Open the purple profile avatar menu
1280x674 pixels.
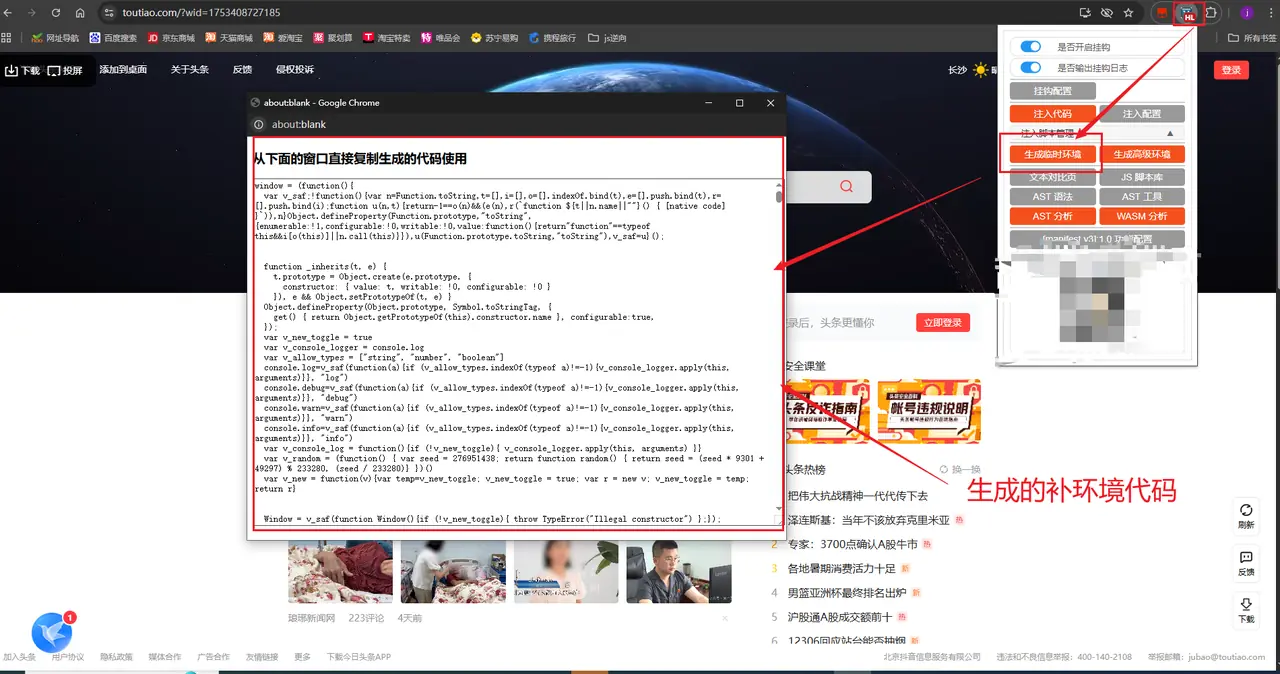(x=1246, y=13)
